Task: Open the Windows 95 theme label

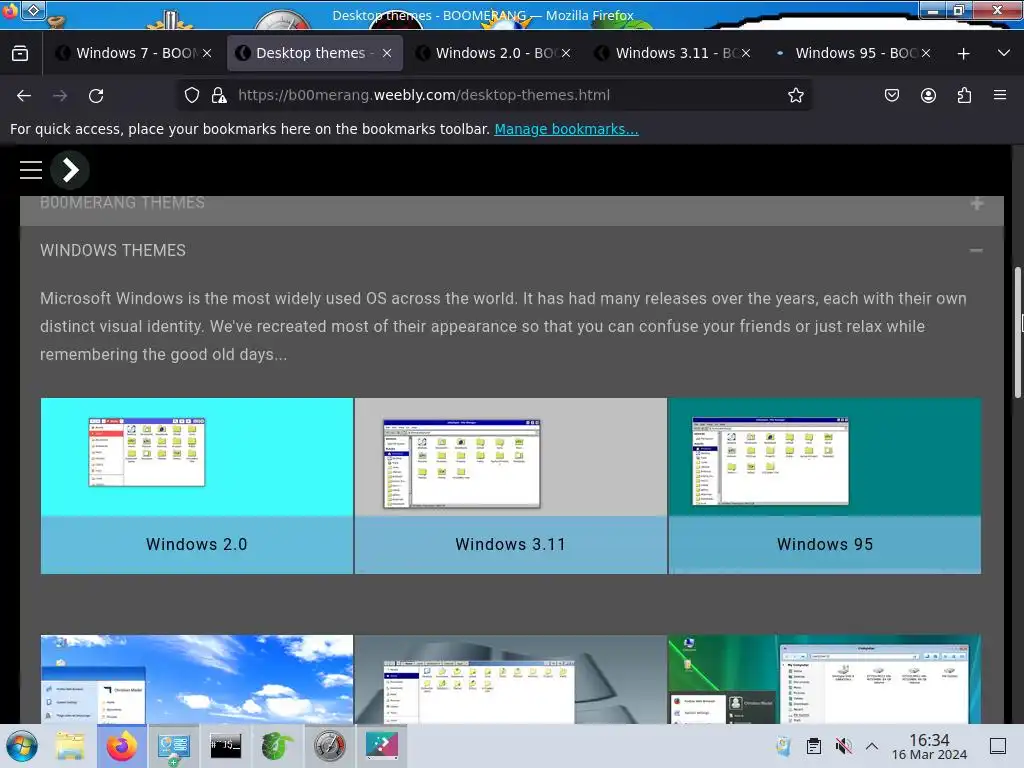Action: 825,545
